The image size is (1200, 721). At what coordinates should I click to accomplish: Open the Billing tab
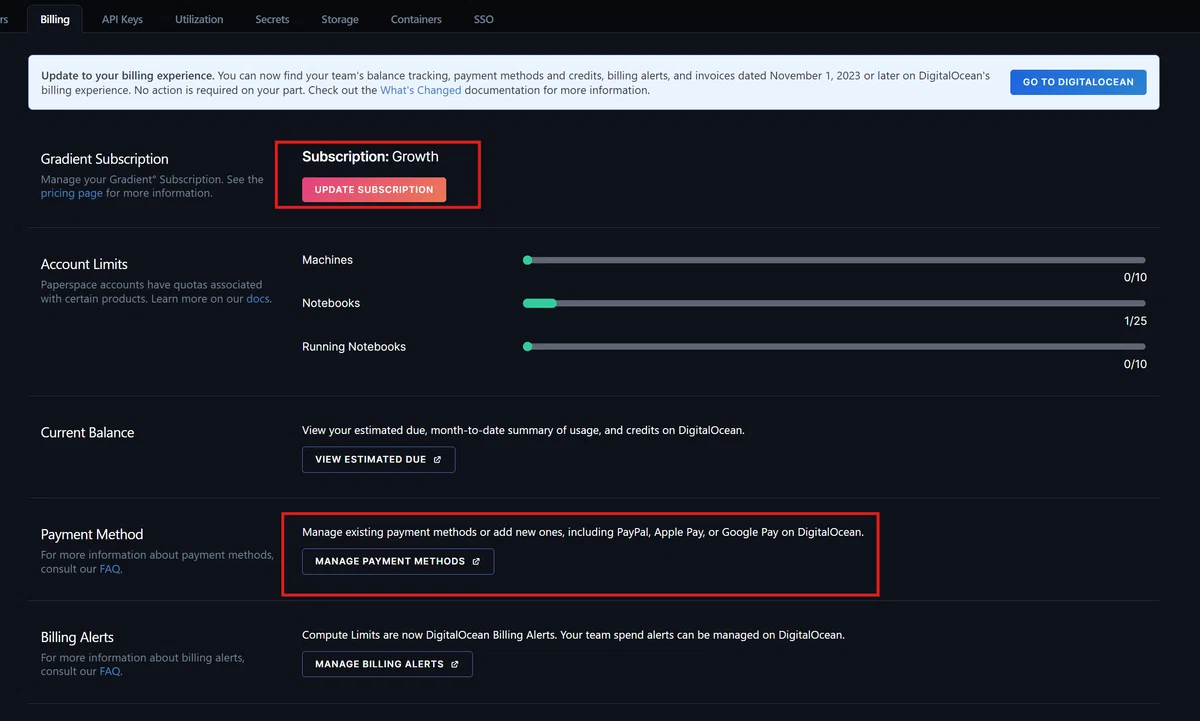coord(55,19)
